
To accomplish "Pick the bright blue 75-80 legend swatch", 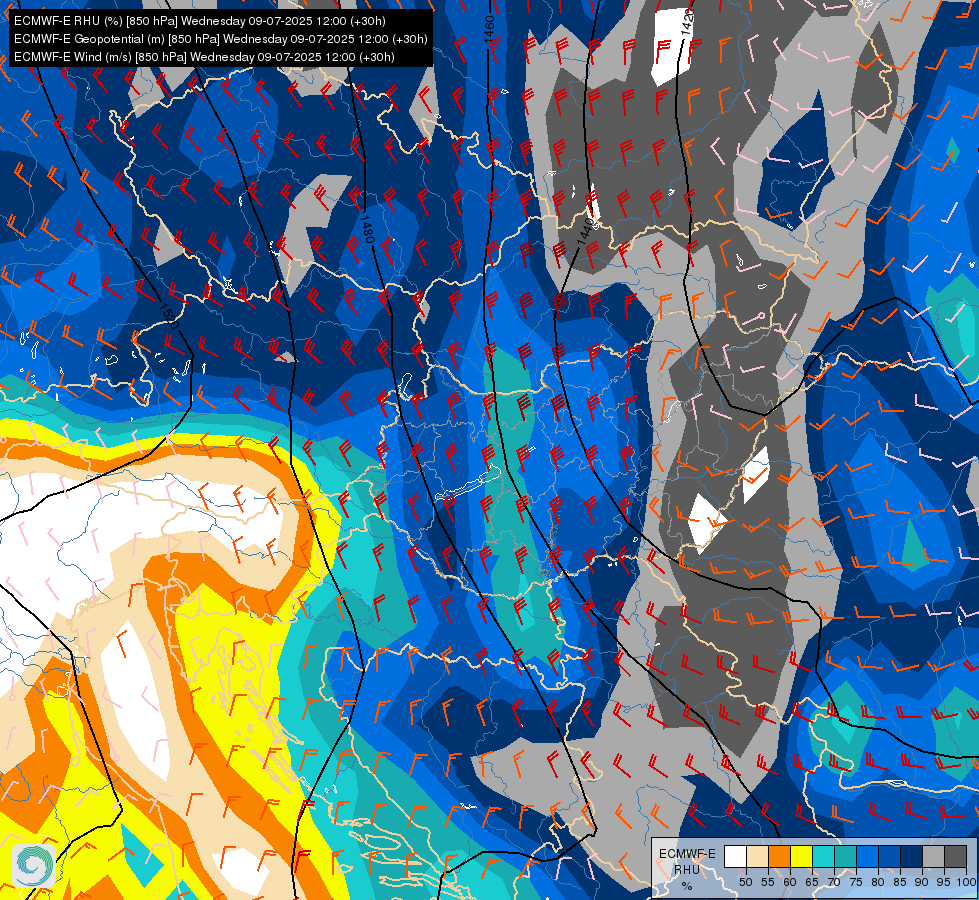I will [x=867, y=856].
